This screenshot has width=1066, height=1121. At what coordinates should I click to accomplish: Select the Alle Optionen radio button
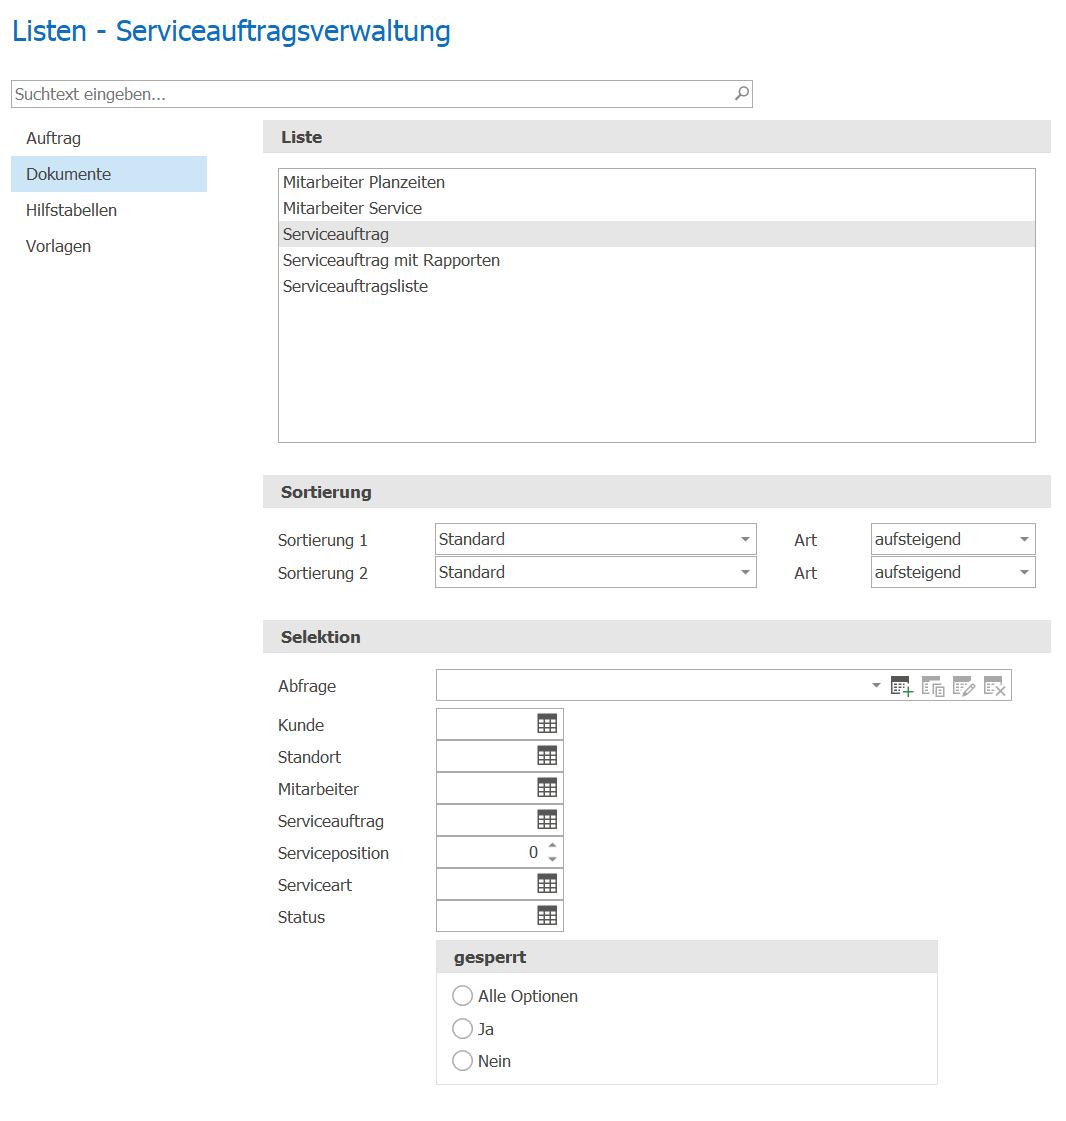pyautogui.click(x=463, y=995)
